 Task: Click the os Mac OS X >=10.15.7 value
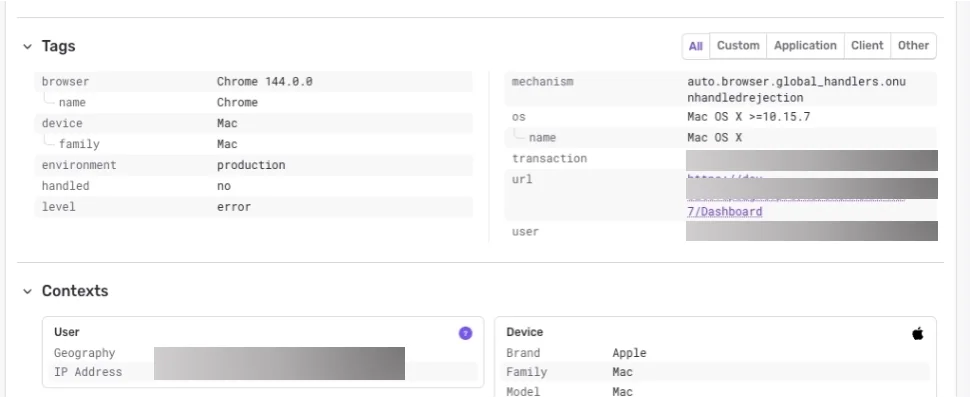tap(749, 117)
